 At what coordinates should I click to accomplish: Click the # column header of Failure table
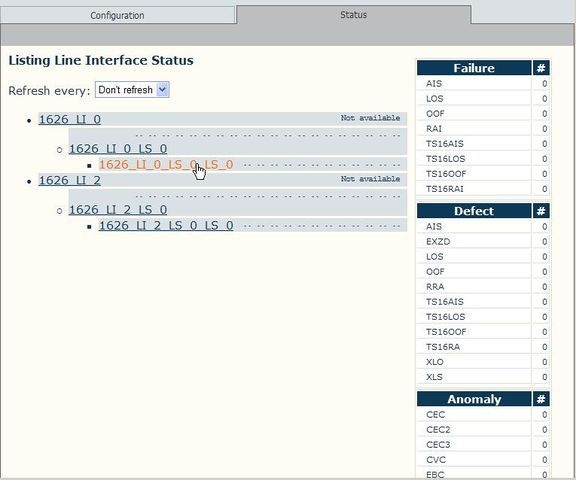(x=541, y=68)
